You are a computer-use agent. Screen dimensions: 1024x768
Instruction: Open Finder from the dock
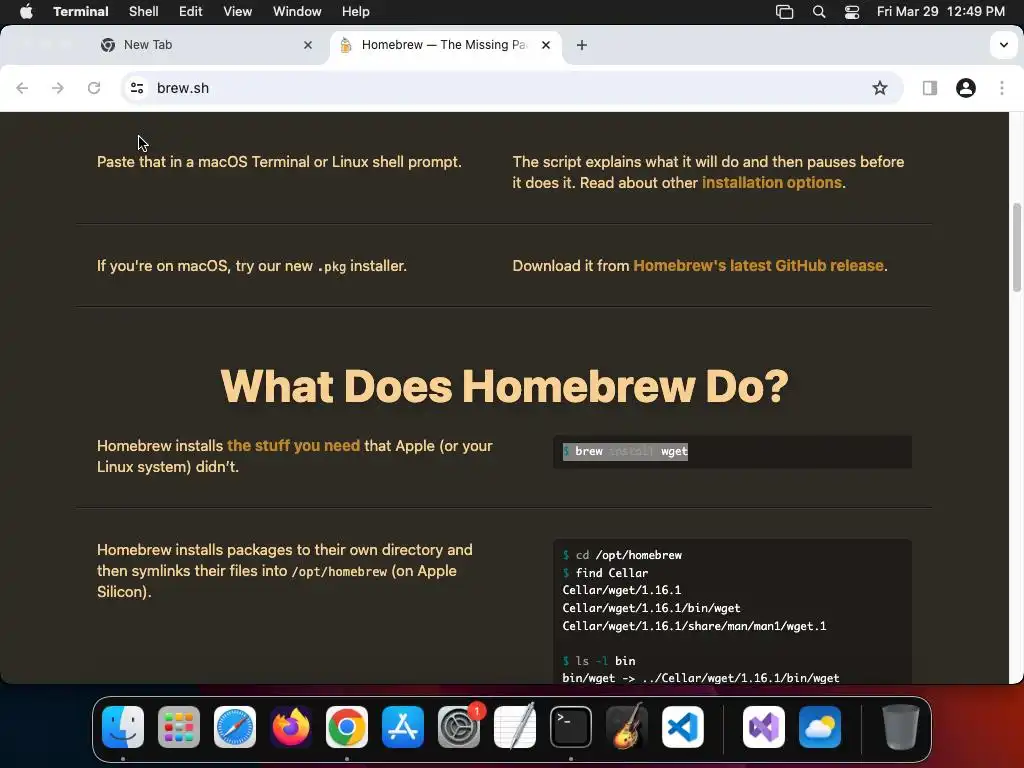coord(123,727)
